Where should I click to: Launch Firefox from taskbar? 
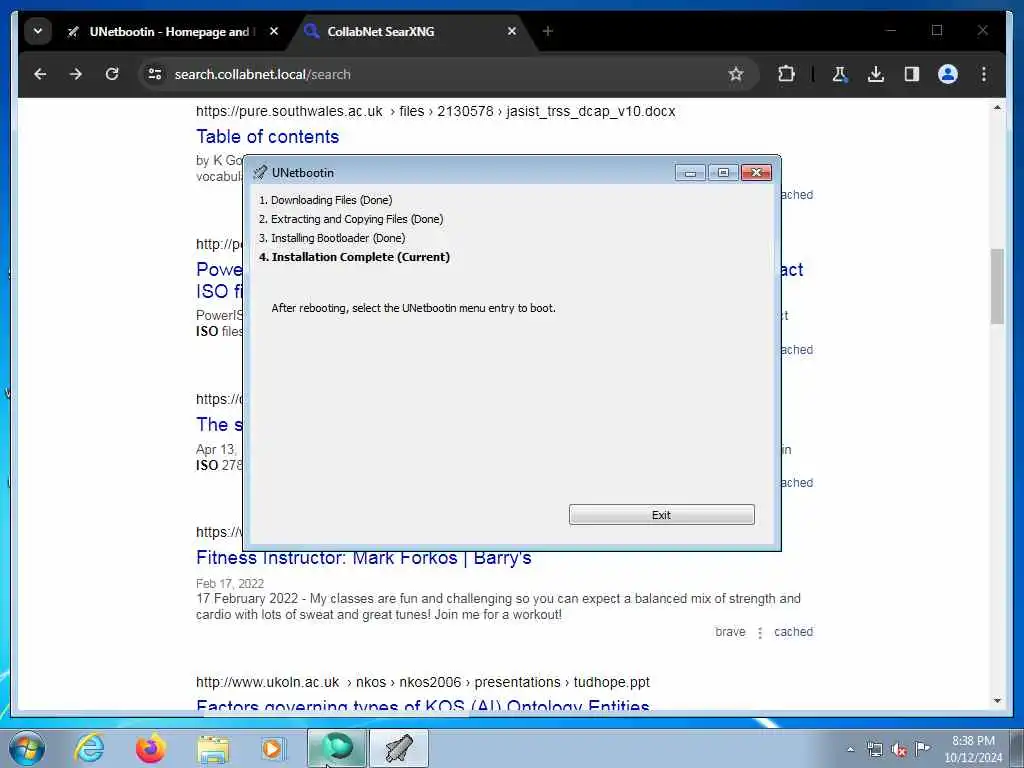click(151, 749)
